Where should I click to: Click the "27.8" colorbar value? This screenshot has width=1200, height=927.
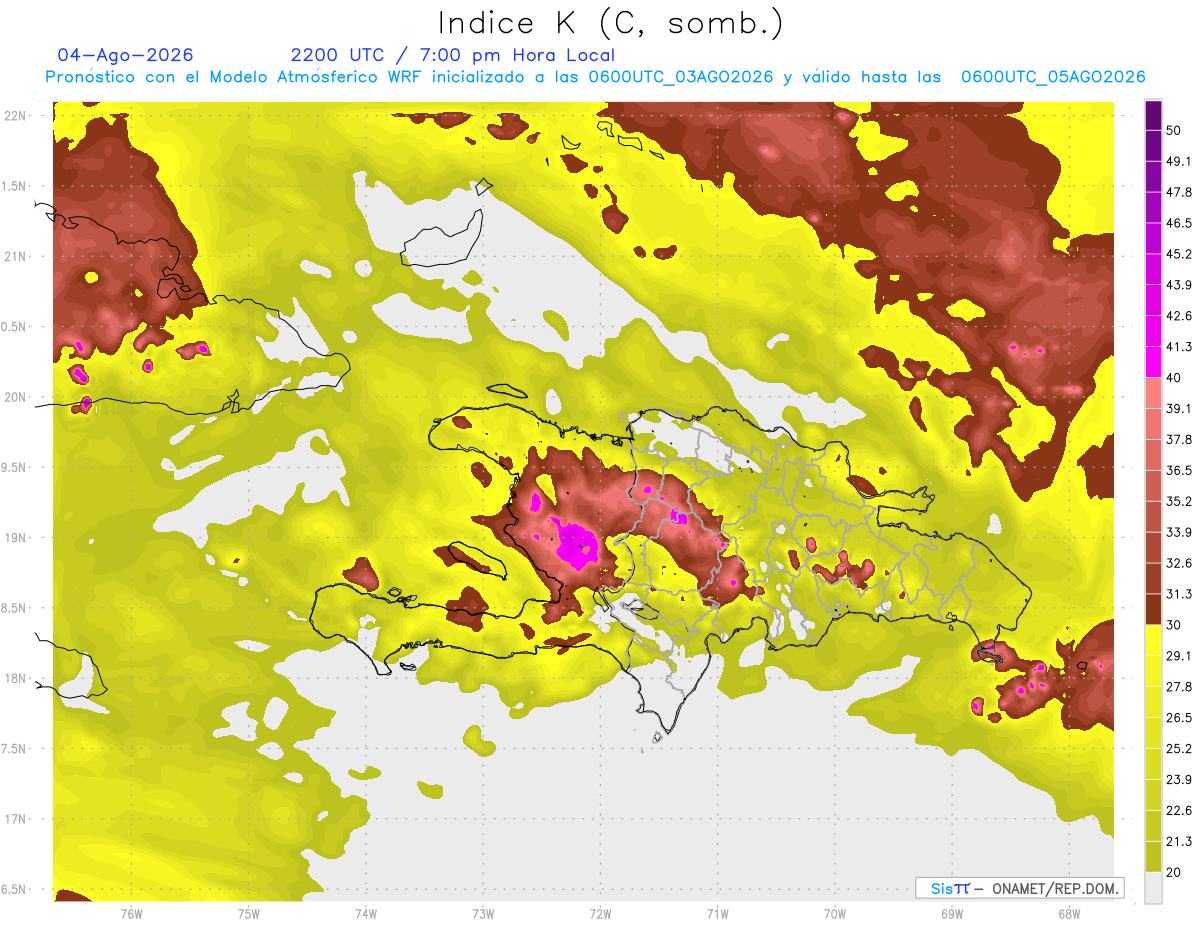[1179, 687]
